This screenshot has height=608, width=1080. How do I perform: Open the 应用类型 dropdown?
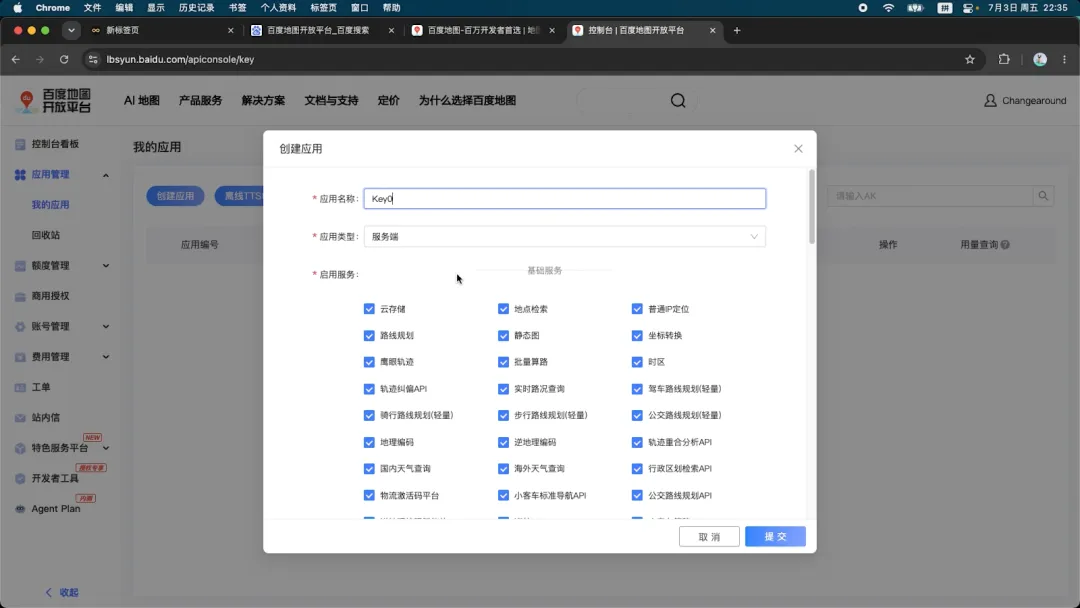[564, 236]
